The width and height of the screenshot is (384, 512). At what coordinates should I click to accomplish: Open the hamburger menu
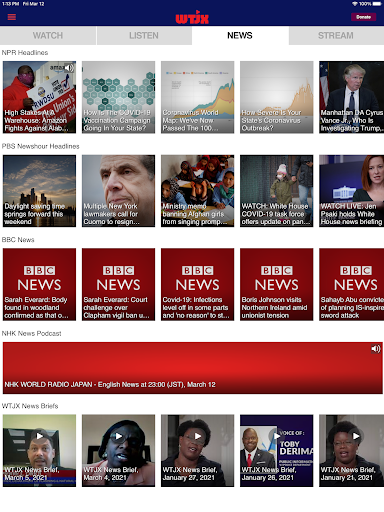point(12,17)
